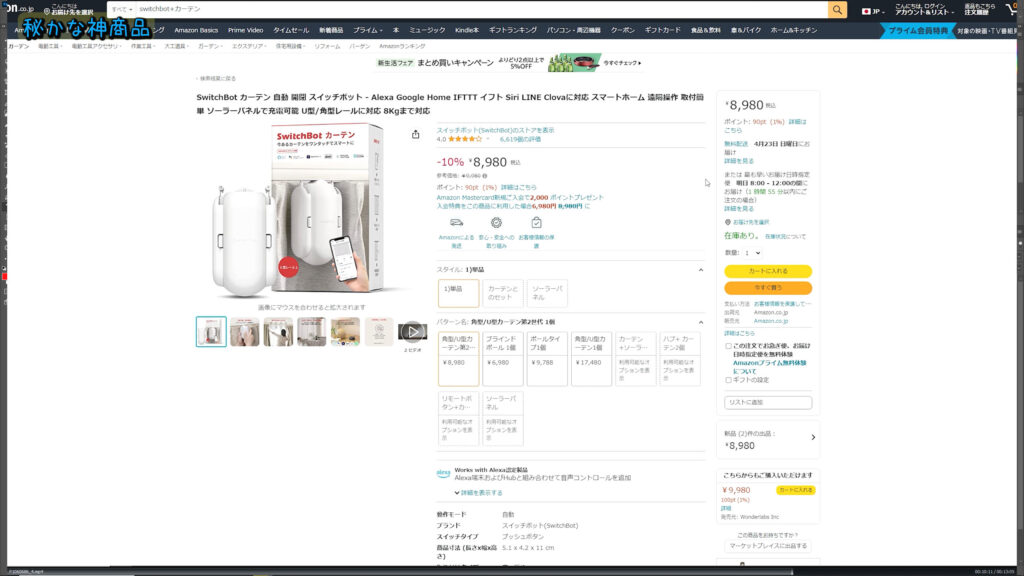
Task: Click the Works with Alexa badge icon
Action: click(x=443, y=472)
